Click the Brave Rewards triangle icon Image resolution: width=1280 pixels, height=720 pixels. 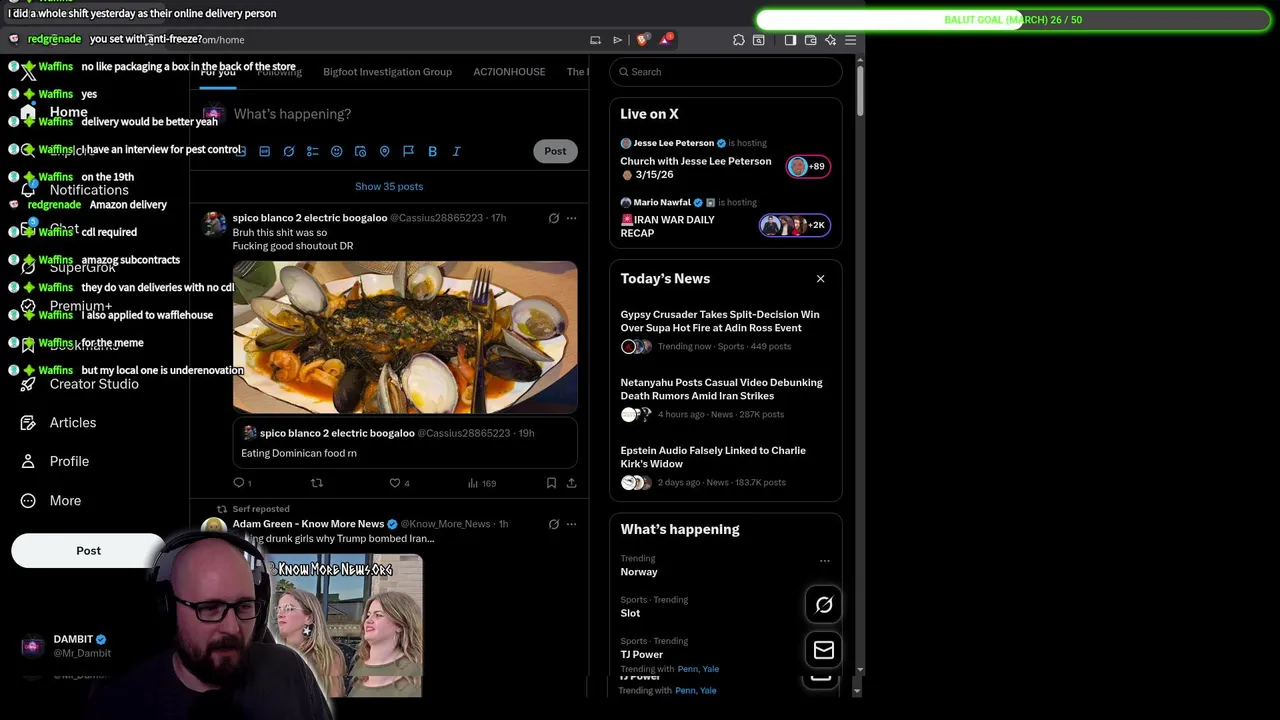coord(665,40)
